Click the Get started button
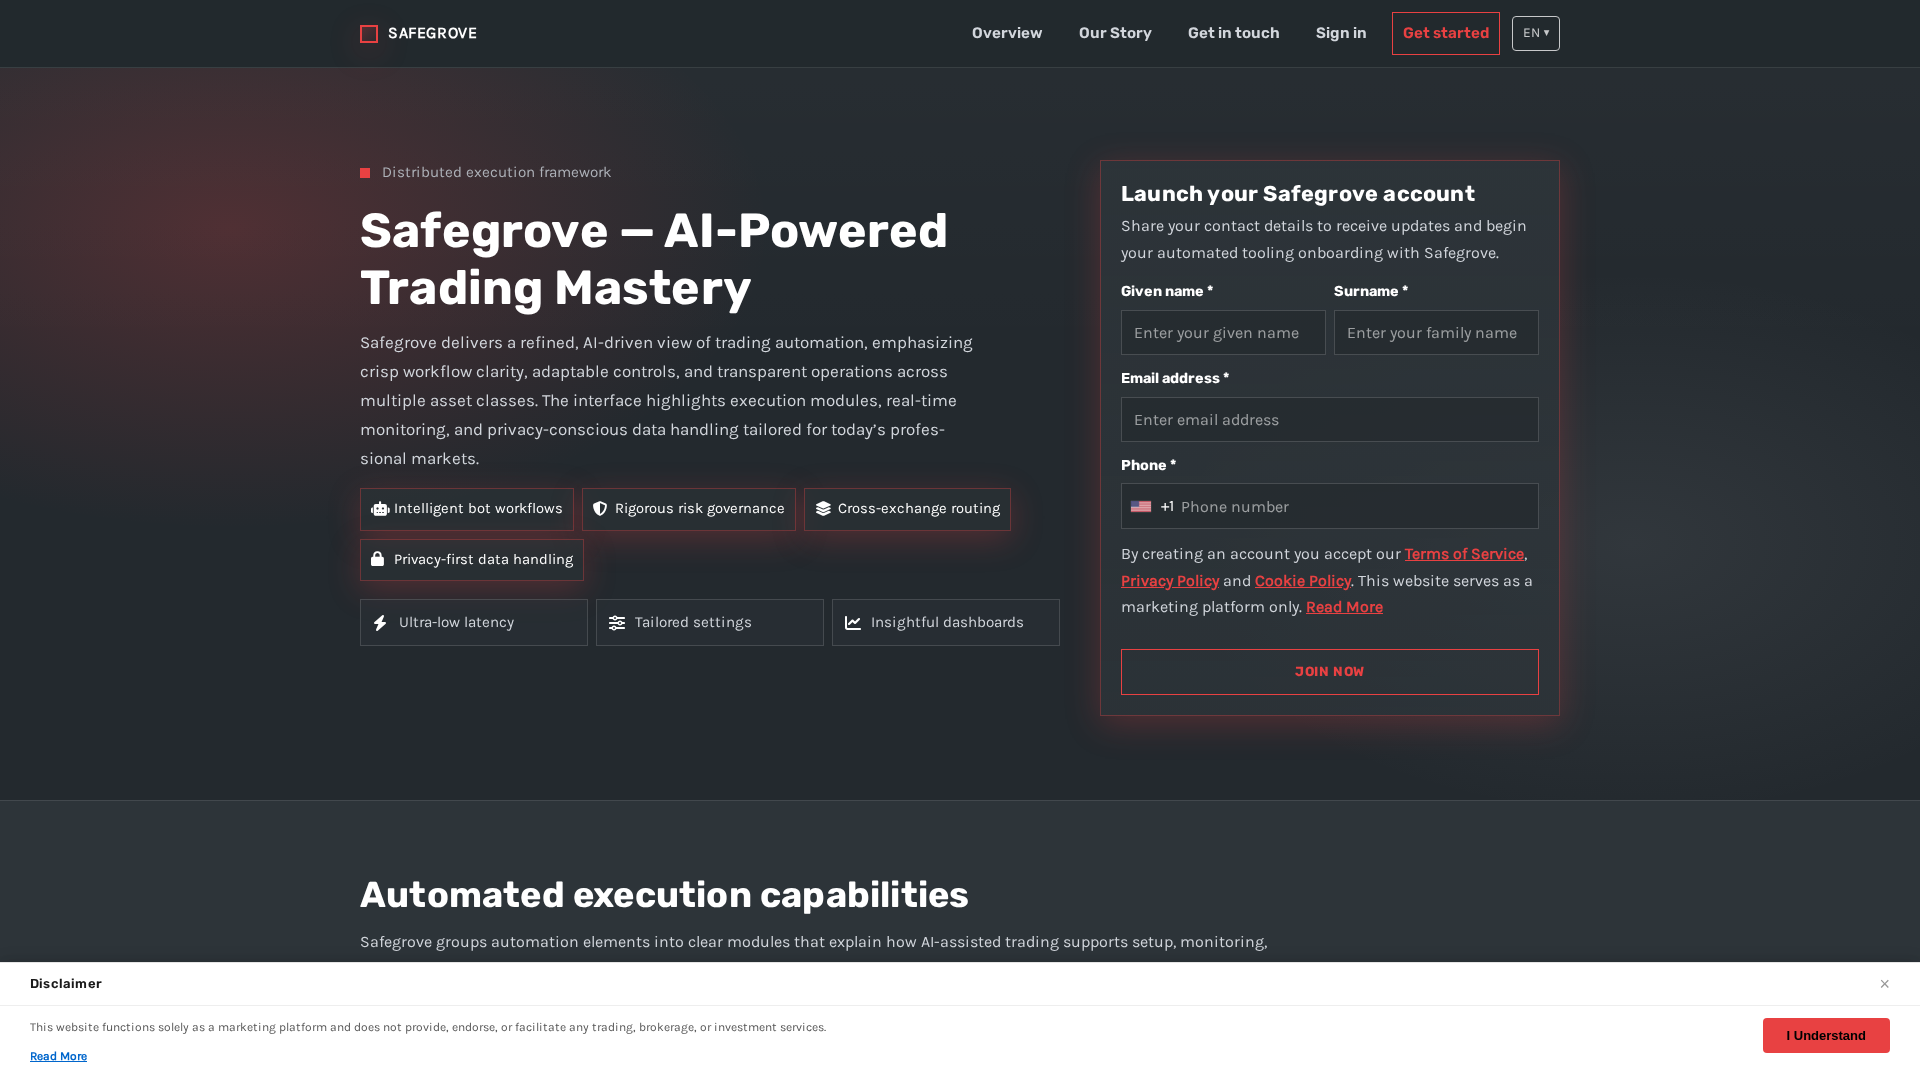This screenshot has height=1080, width=1920. pos(1446,33)
